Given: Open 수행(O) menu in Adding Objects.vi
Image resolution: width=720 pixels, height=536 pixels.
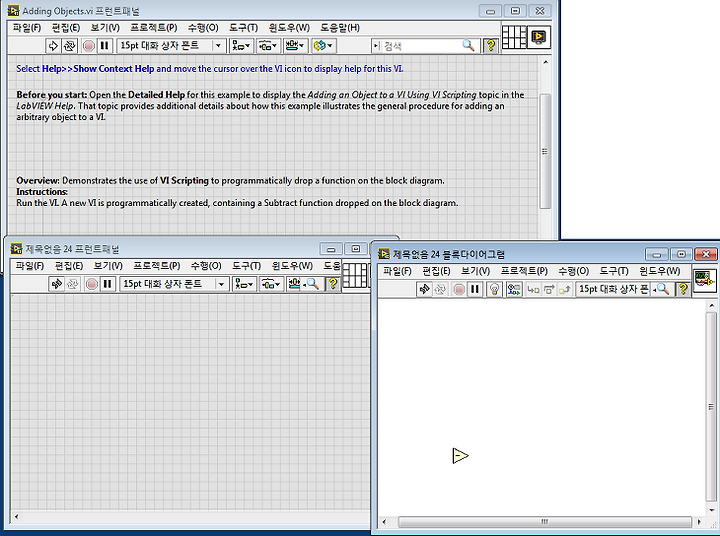Looking at the screenshot, I should (x=203, y=28).
